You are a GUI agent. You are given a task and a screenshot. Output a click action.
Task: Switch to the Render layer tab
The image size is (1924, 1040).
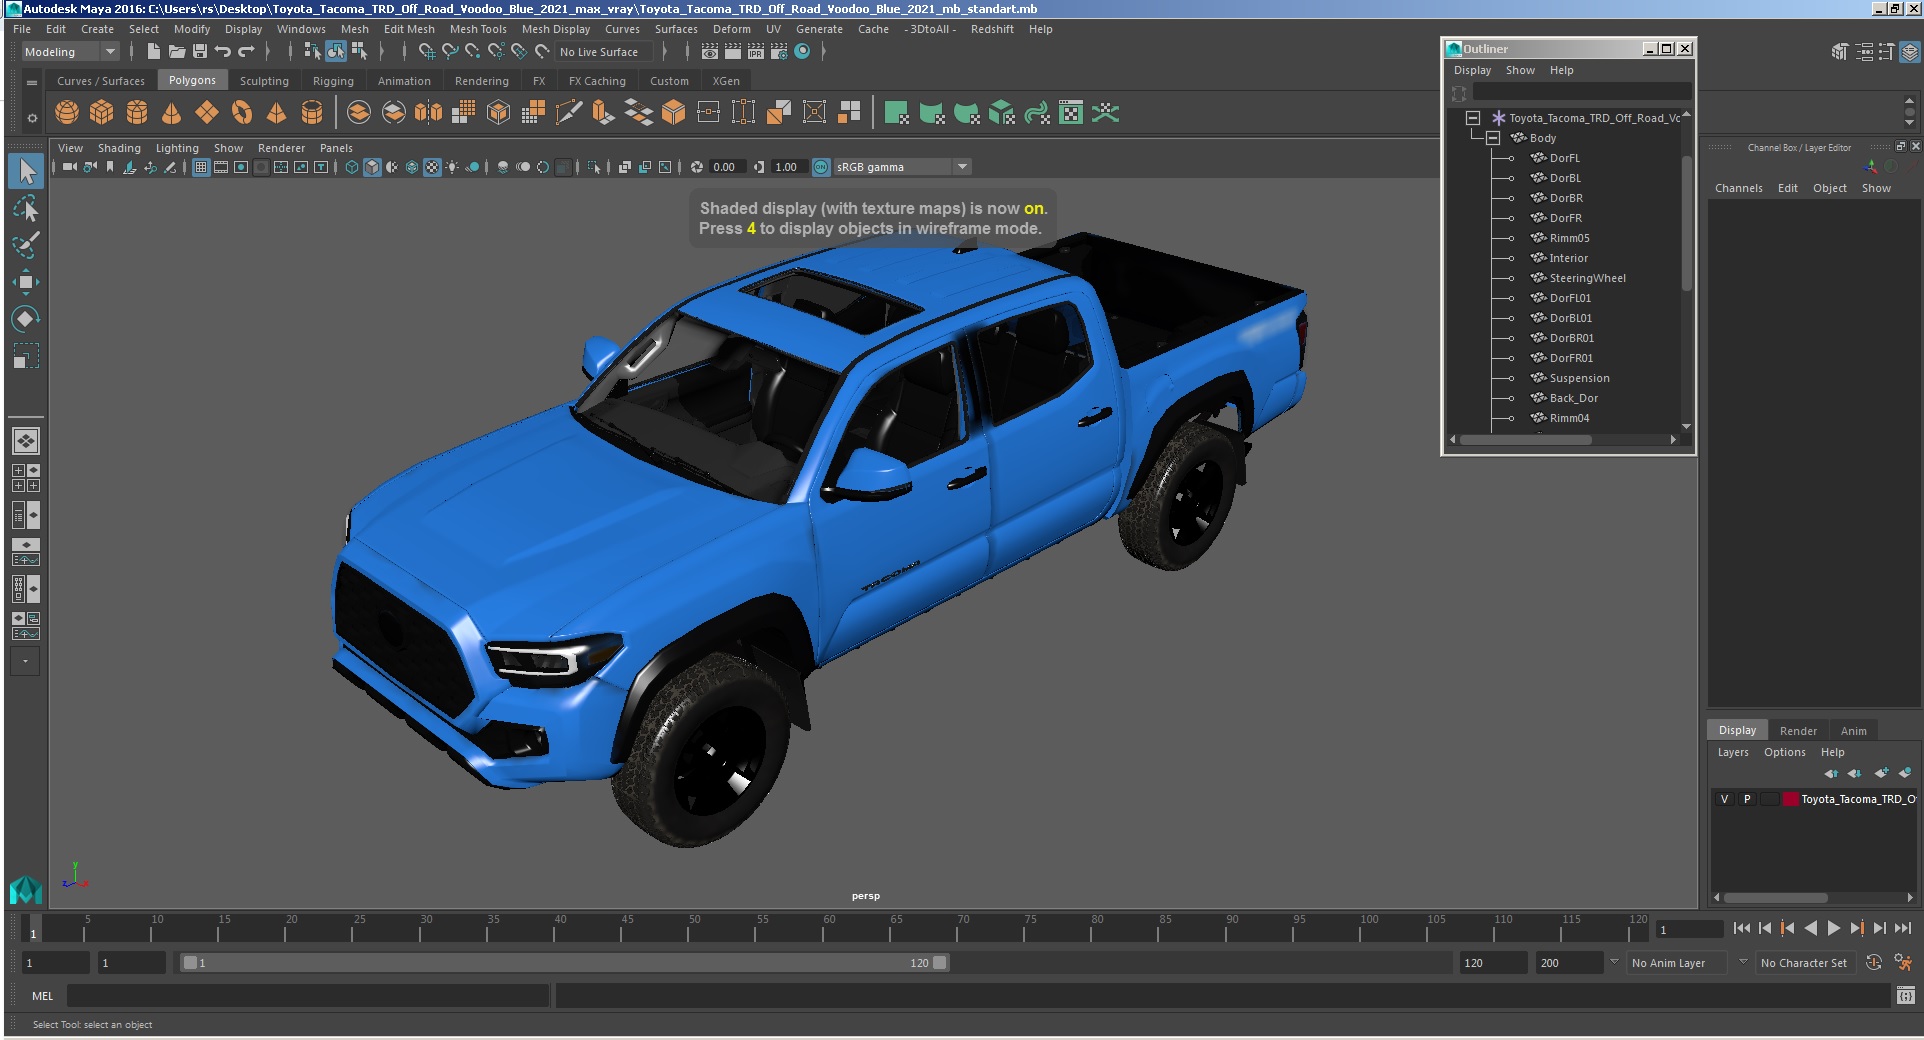[1798, 731]
